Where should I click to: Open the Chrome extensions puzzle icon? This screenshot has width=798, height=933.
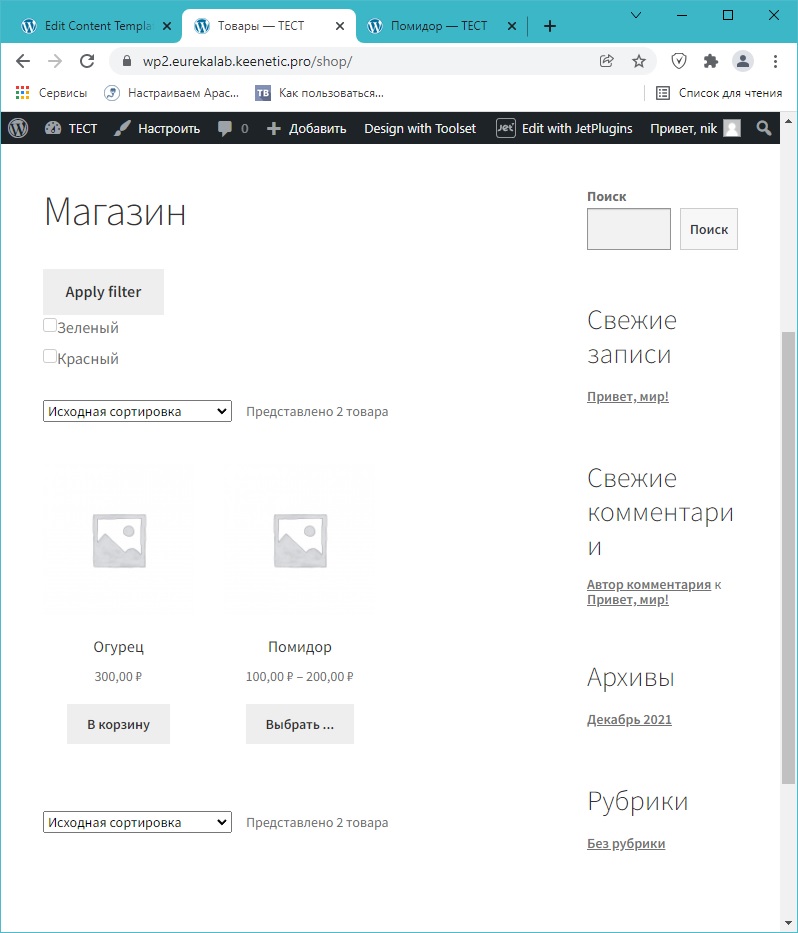711,61
